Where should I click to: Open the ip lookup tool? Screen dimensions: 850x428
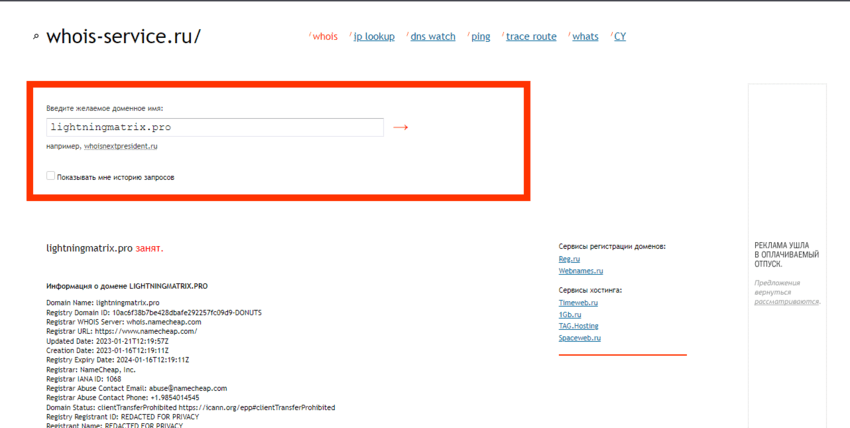point(374,36)
